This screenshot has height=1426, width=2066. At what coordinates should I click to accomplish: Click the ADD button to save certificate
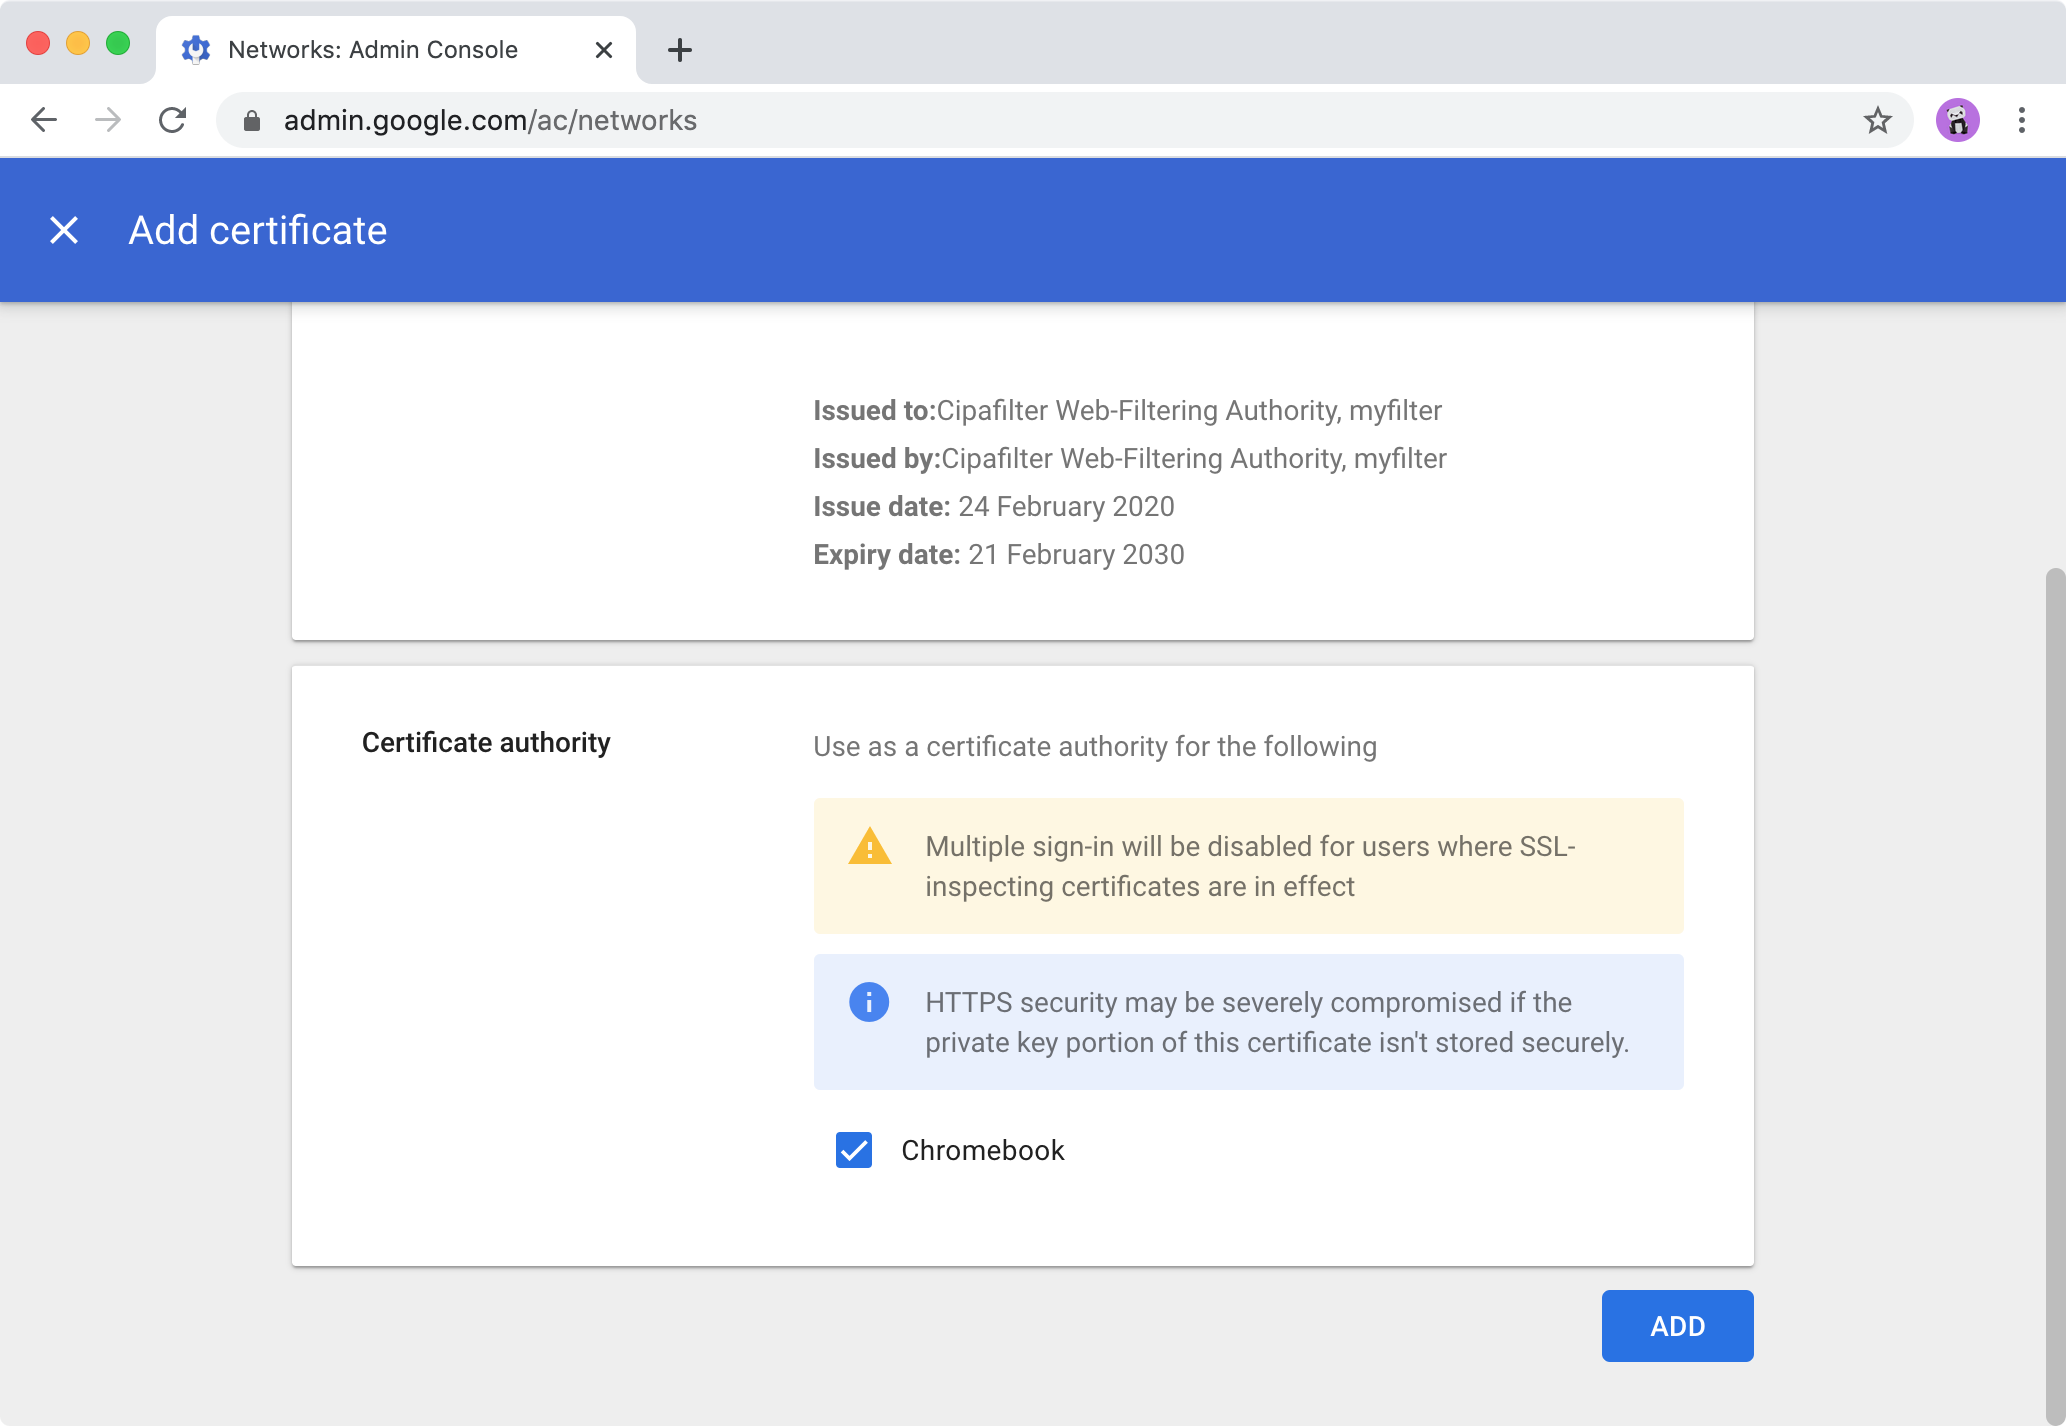tap(1677, 1325)
